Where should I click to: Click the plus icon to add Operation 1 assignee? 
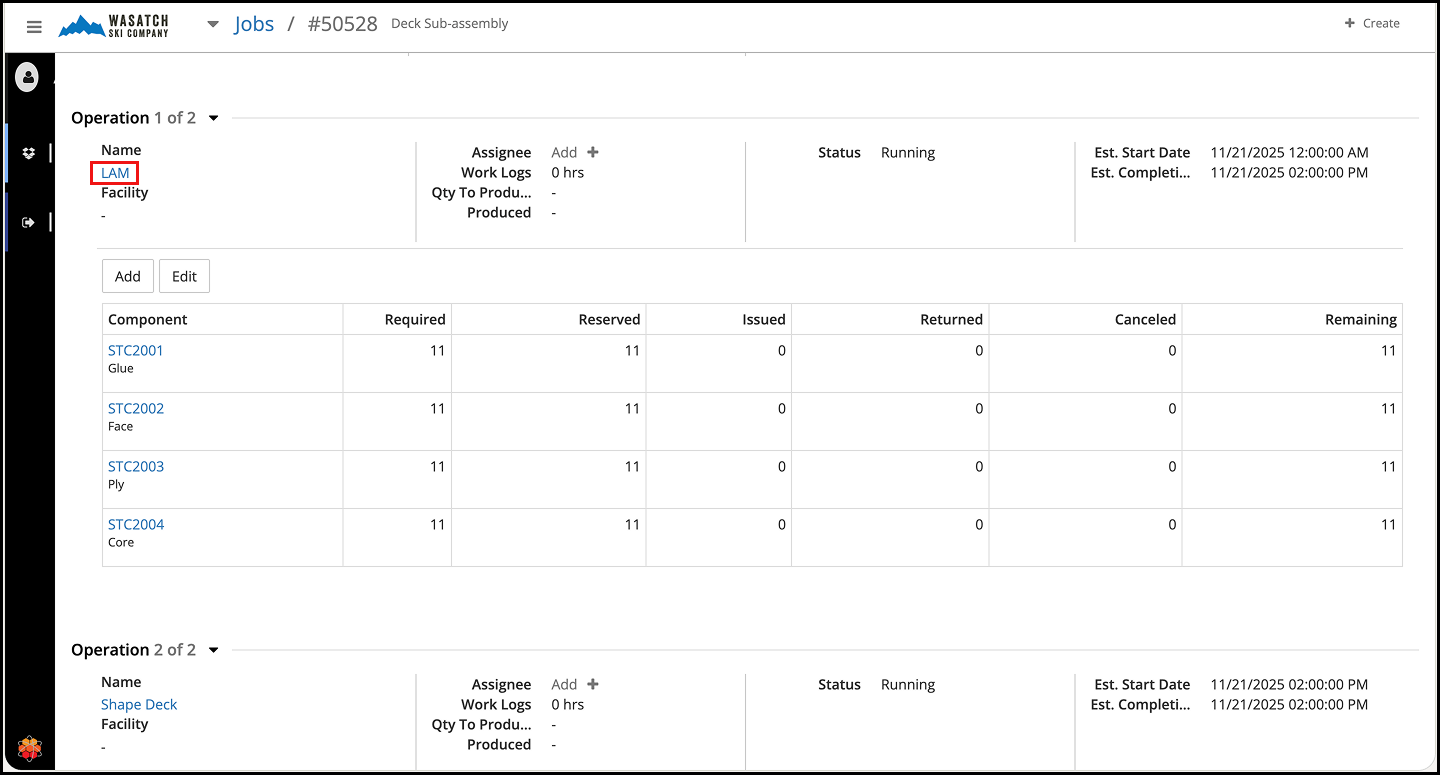click(593, 152)
